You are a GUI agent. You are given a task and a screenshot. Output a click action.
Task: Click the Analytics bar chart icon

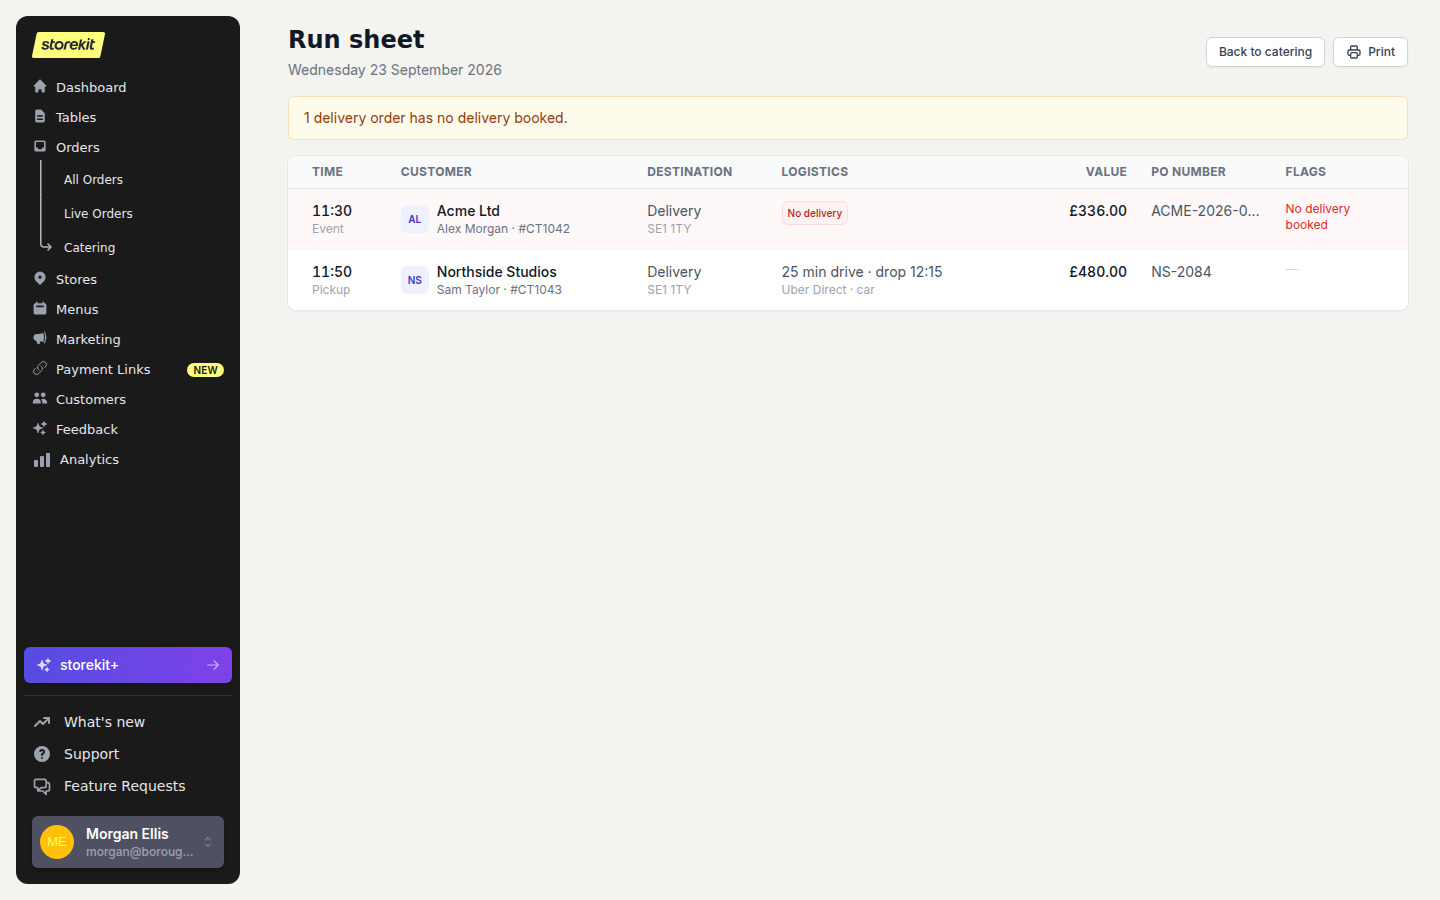click(42, 460)
